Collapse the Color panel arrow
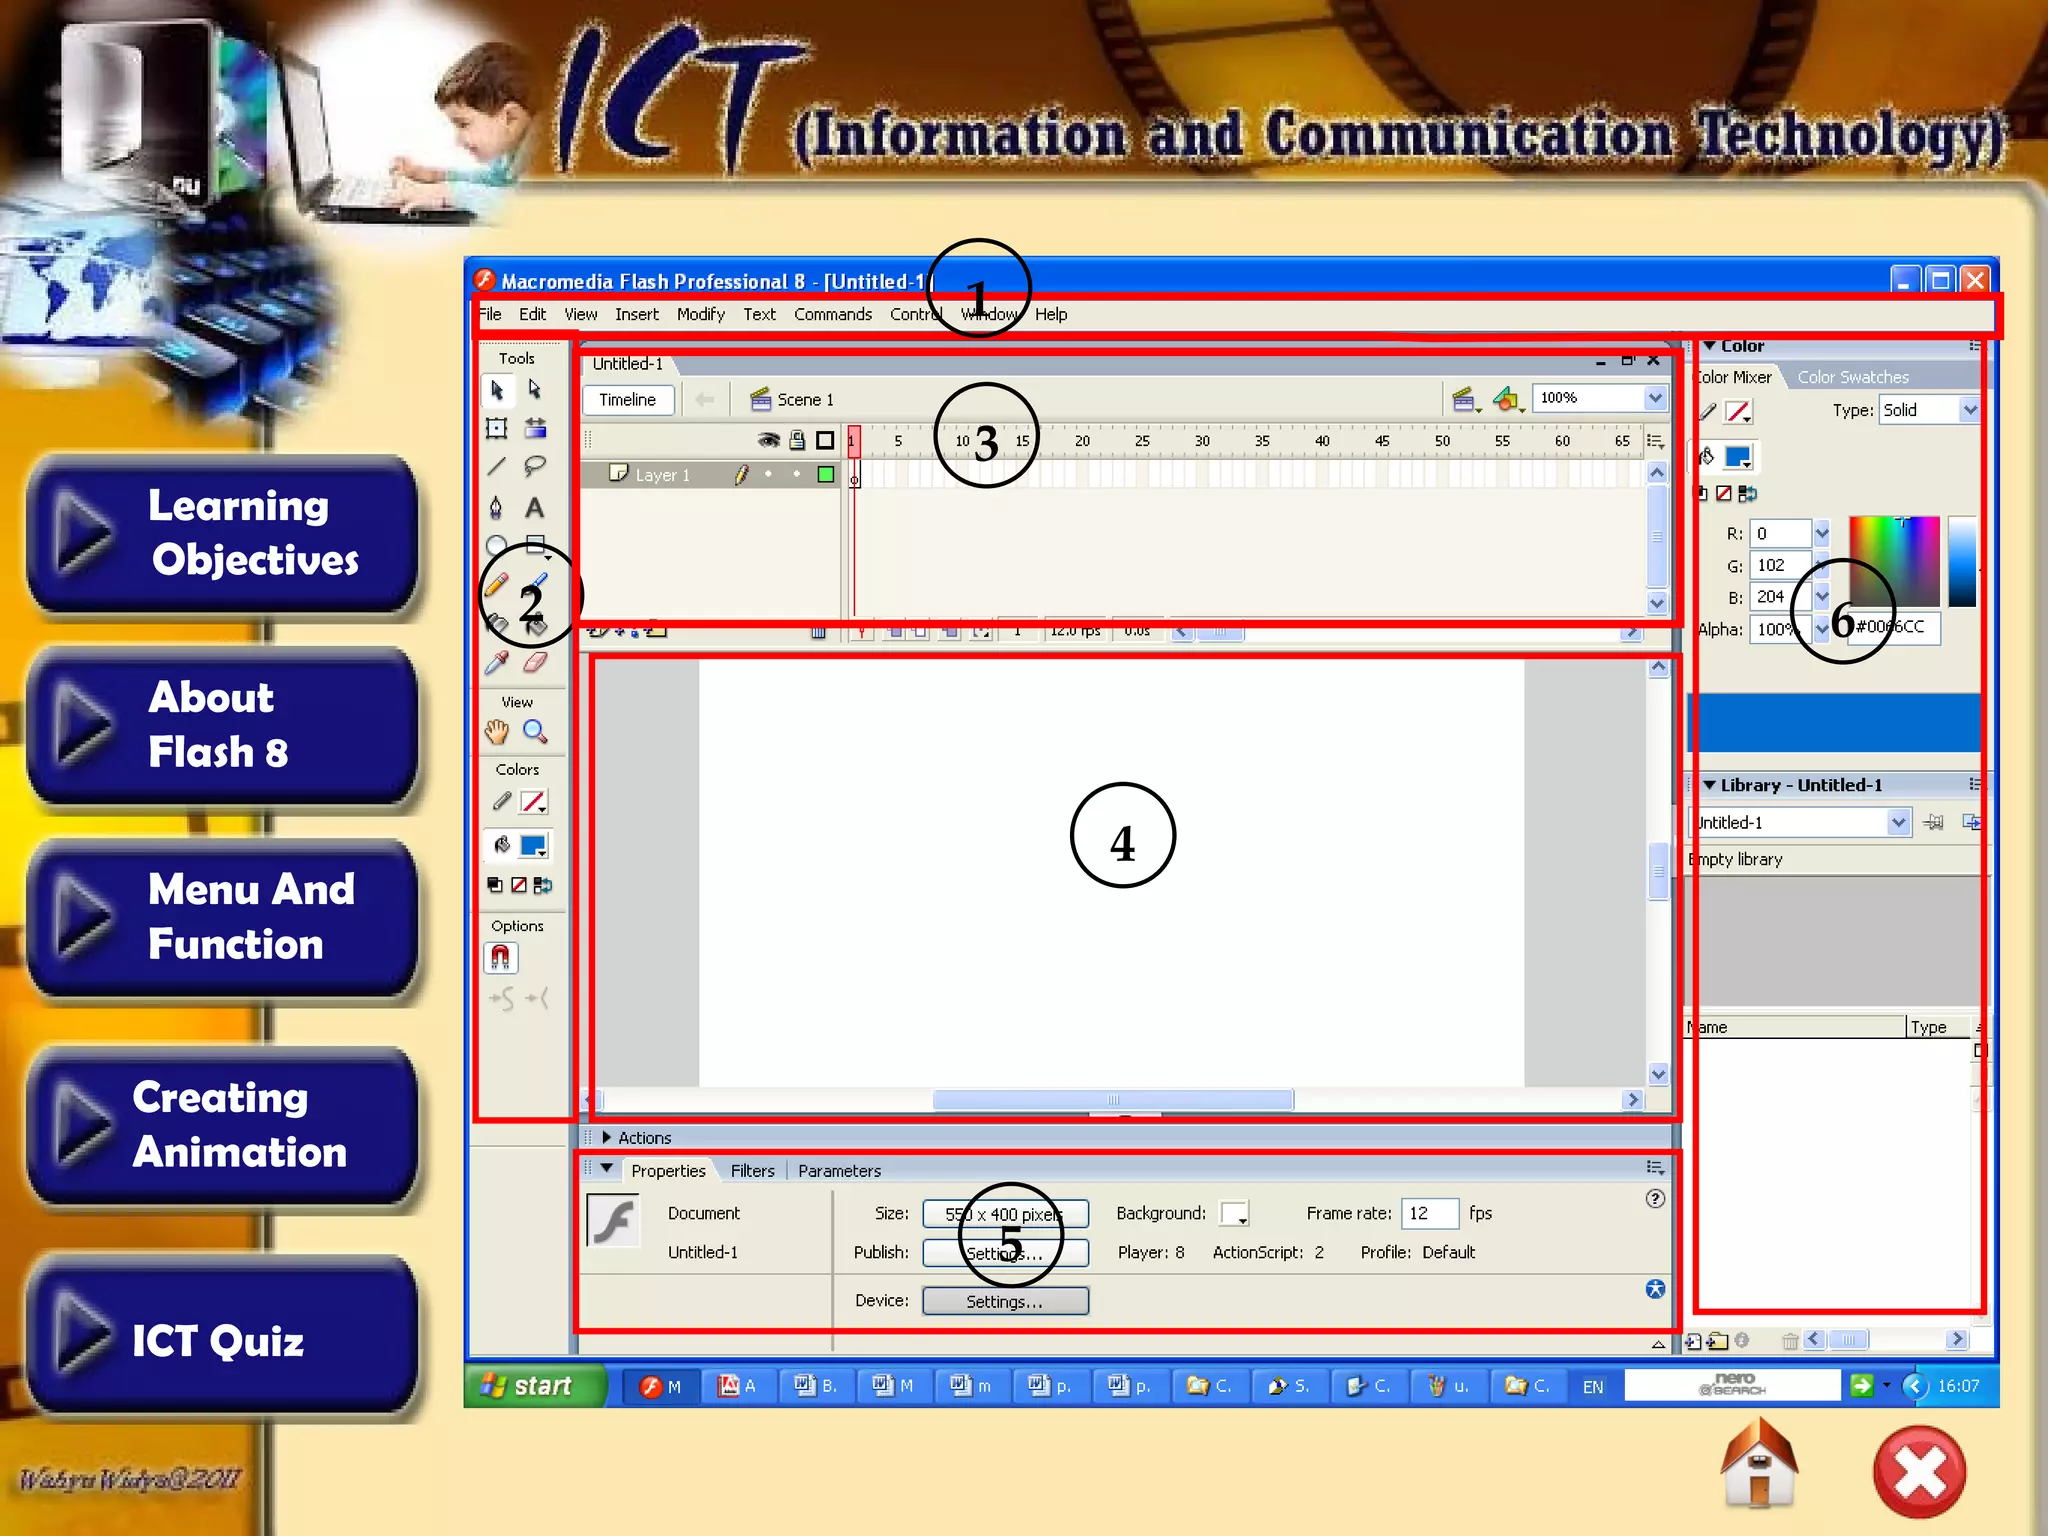 pos(1710,346)
